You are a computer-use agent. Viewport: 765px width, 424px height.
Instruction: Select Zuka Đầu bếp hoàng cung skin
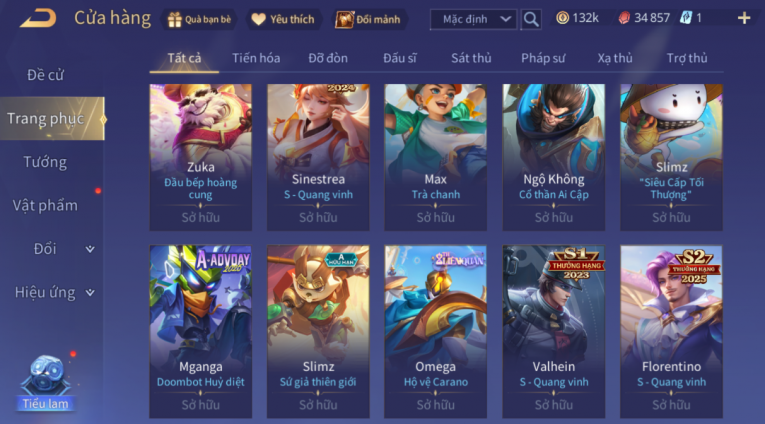(x=201, y=157)
